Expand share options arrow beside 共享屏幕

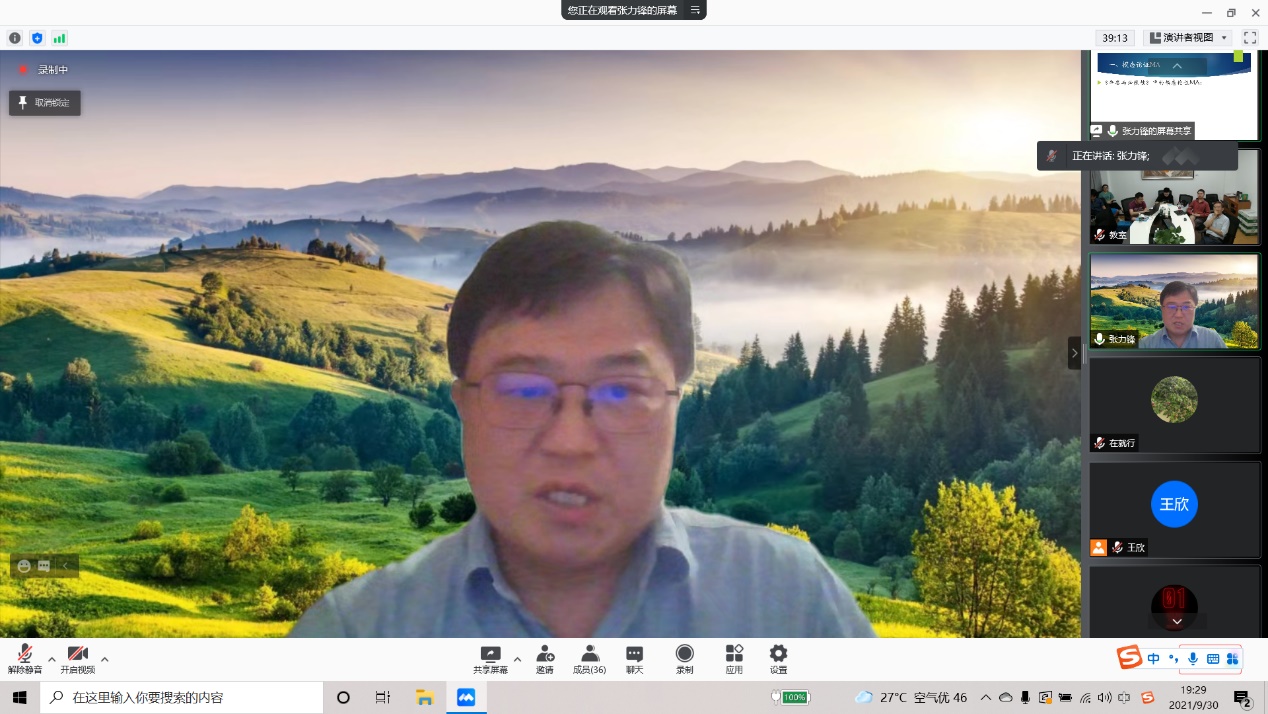tap(517, 659)
